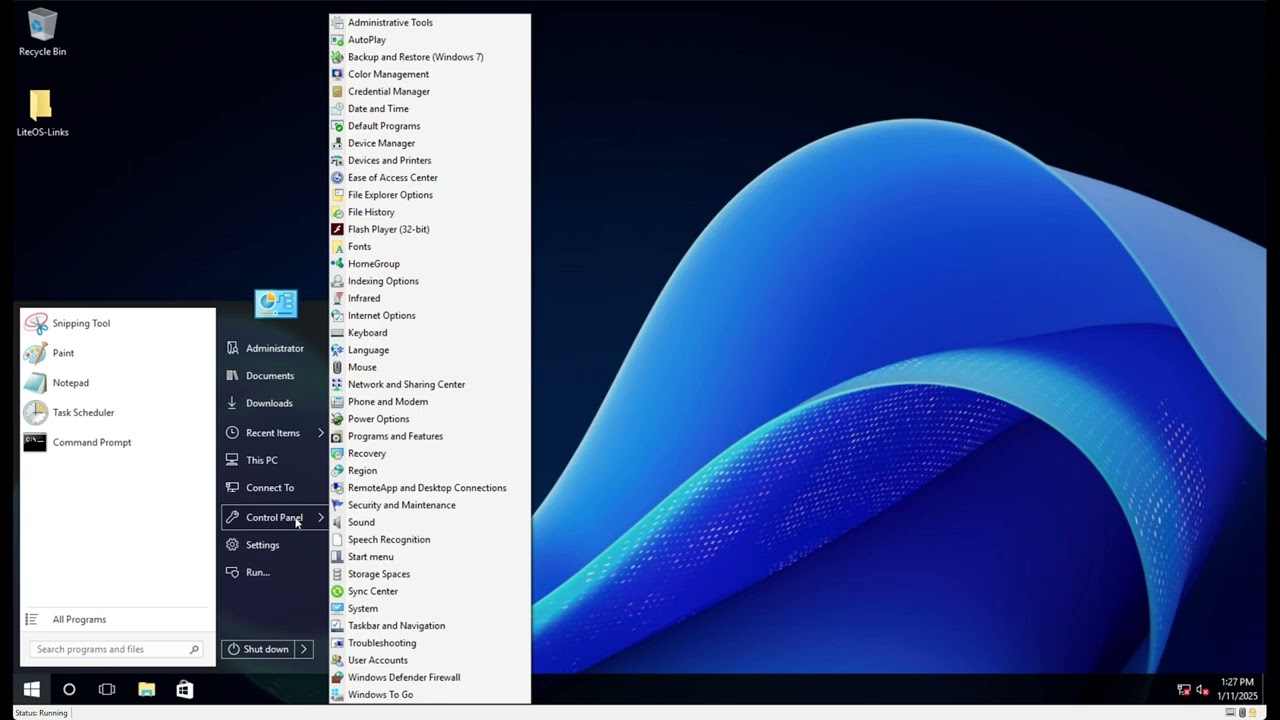Open Color Management from the list
Viewport: 1280px width, 720px height.
point(430,74)
